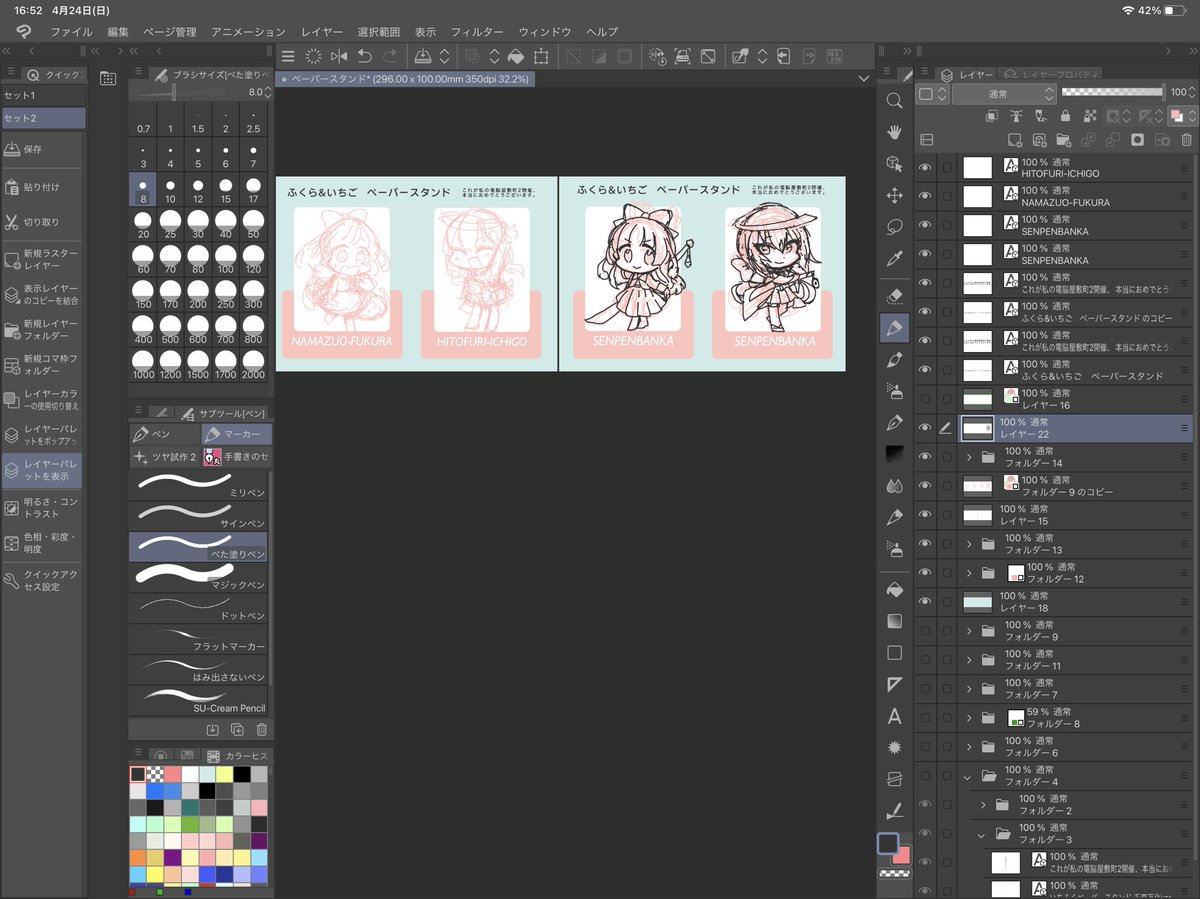Image resolution: width=1200 pixels, height=899 pixels.
Task: Select the Text tool (A icon)
Action: (895, 716)
